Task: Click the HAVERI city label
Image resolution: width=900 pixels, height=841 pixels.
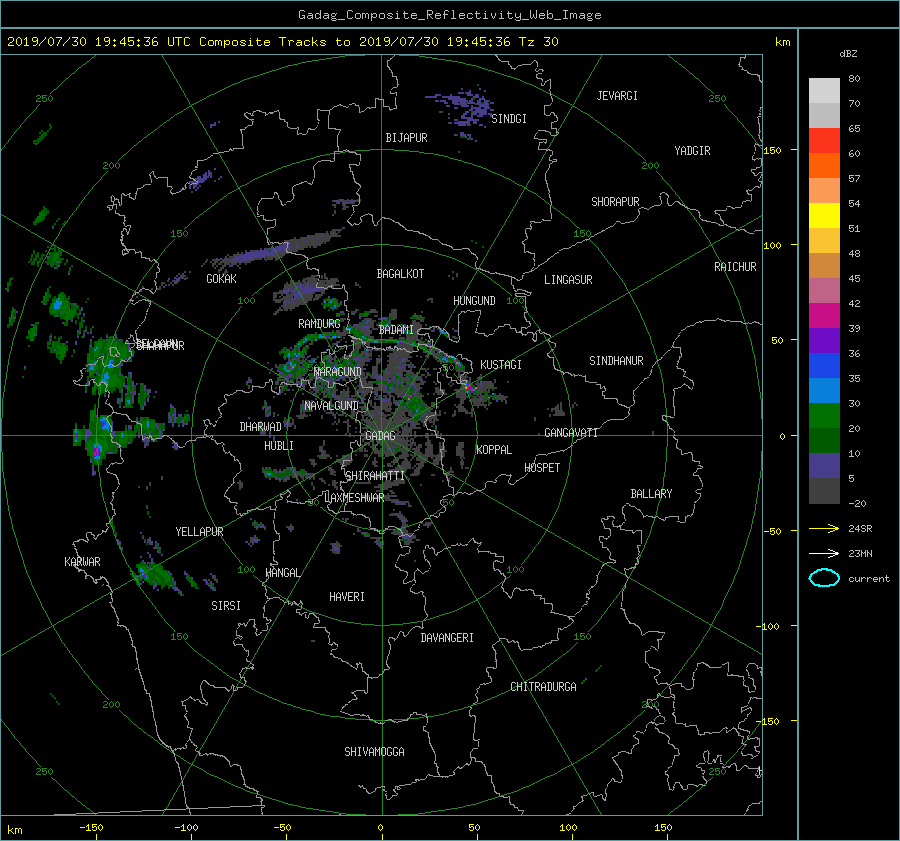Action: point(347,597)
